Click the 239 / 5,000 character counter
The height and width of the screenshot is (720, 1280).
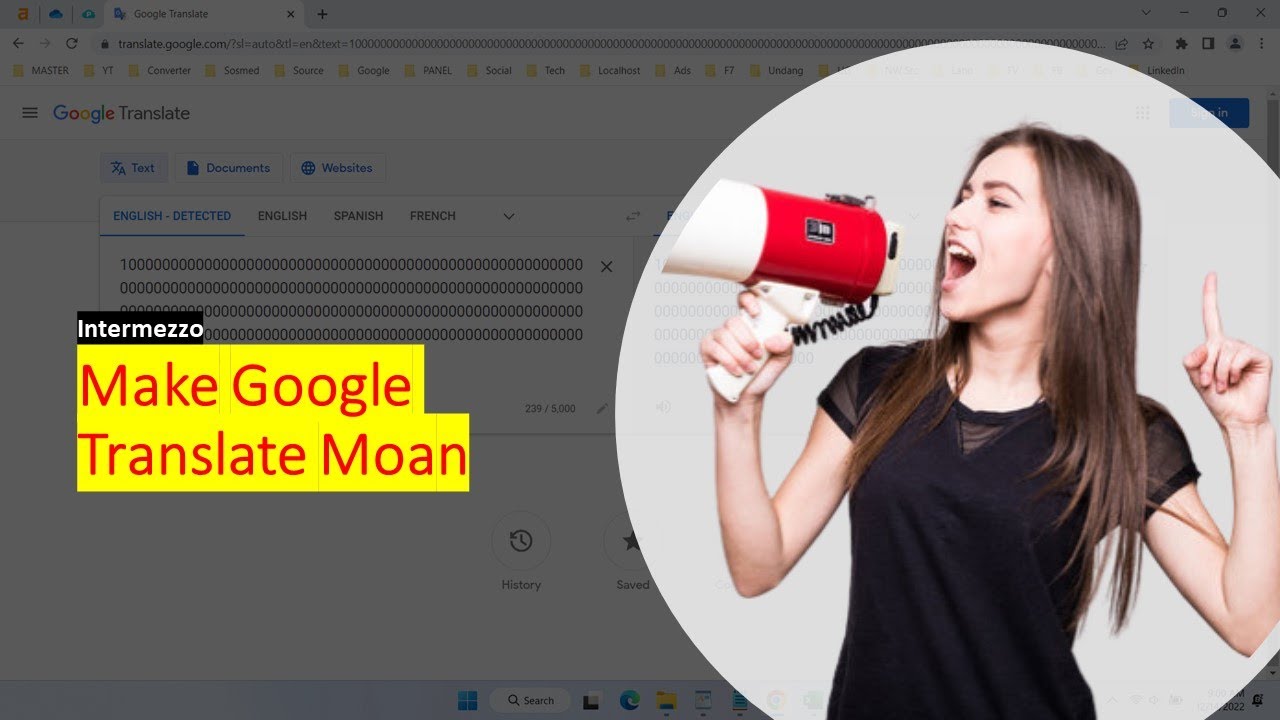550,408
